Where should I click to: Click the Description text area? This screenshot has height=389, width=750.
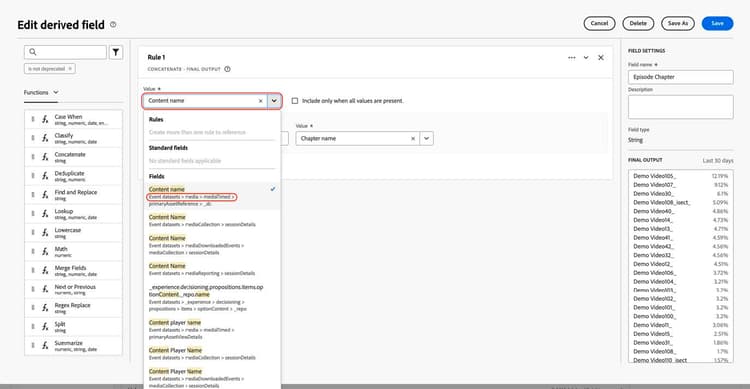(680, 107)
